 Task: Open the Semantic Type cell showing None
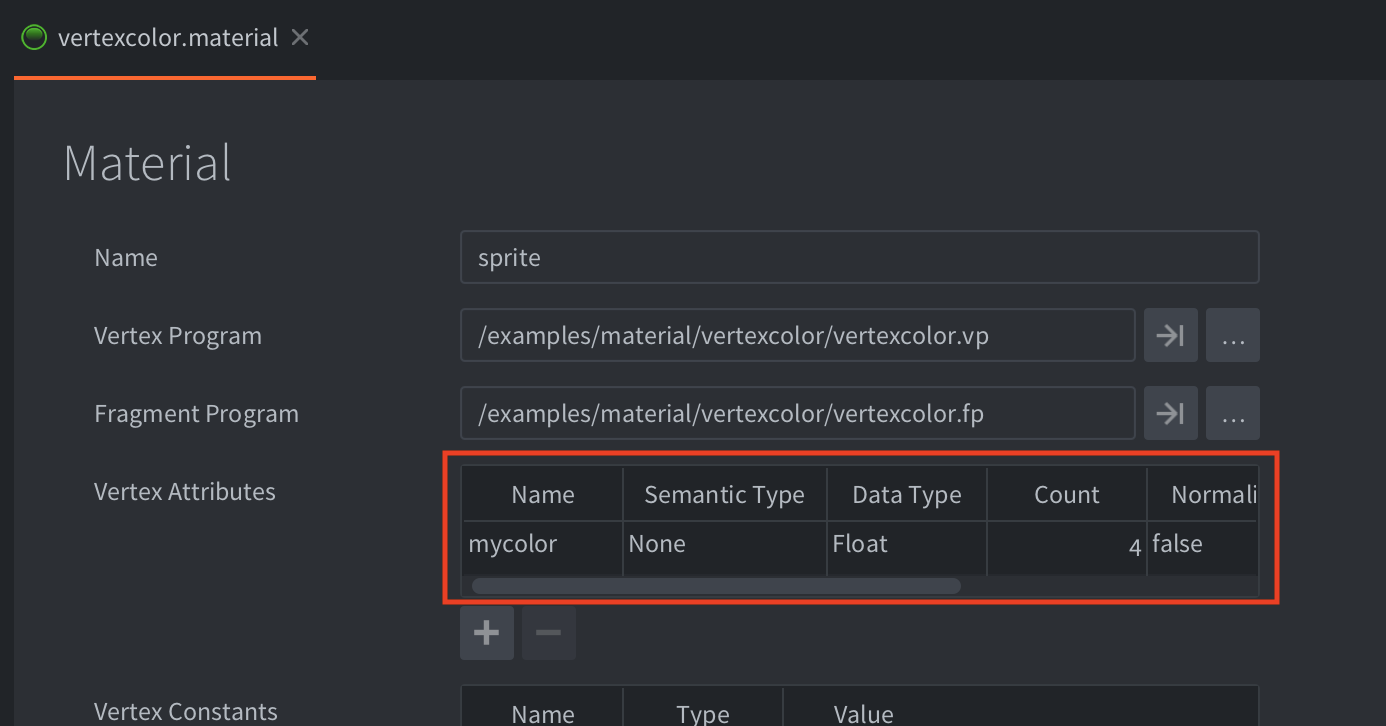[725, 545]
